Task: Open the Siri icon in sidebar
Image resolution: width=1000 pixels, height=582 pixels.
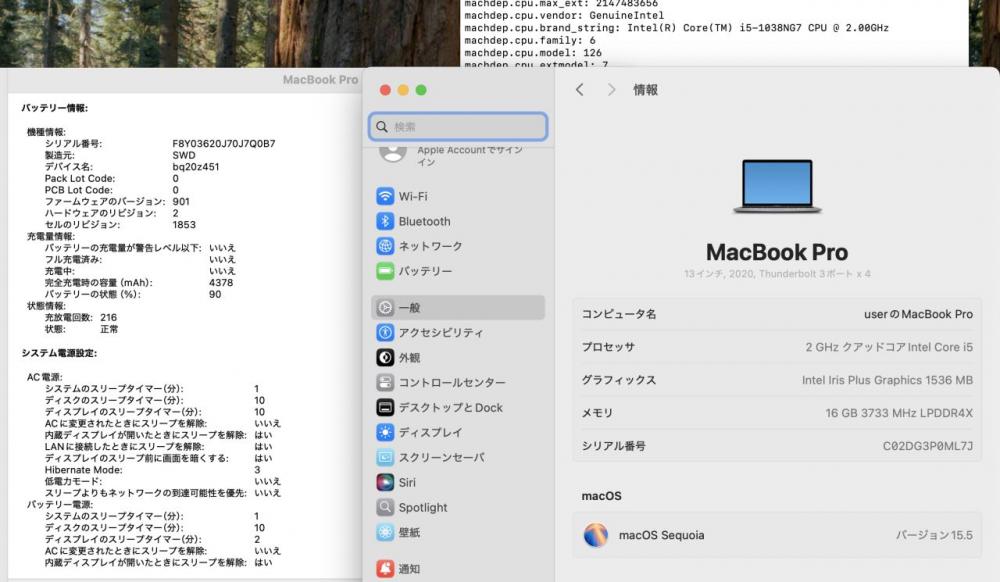Action: pos(385,483)
